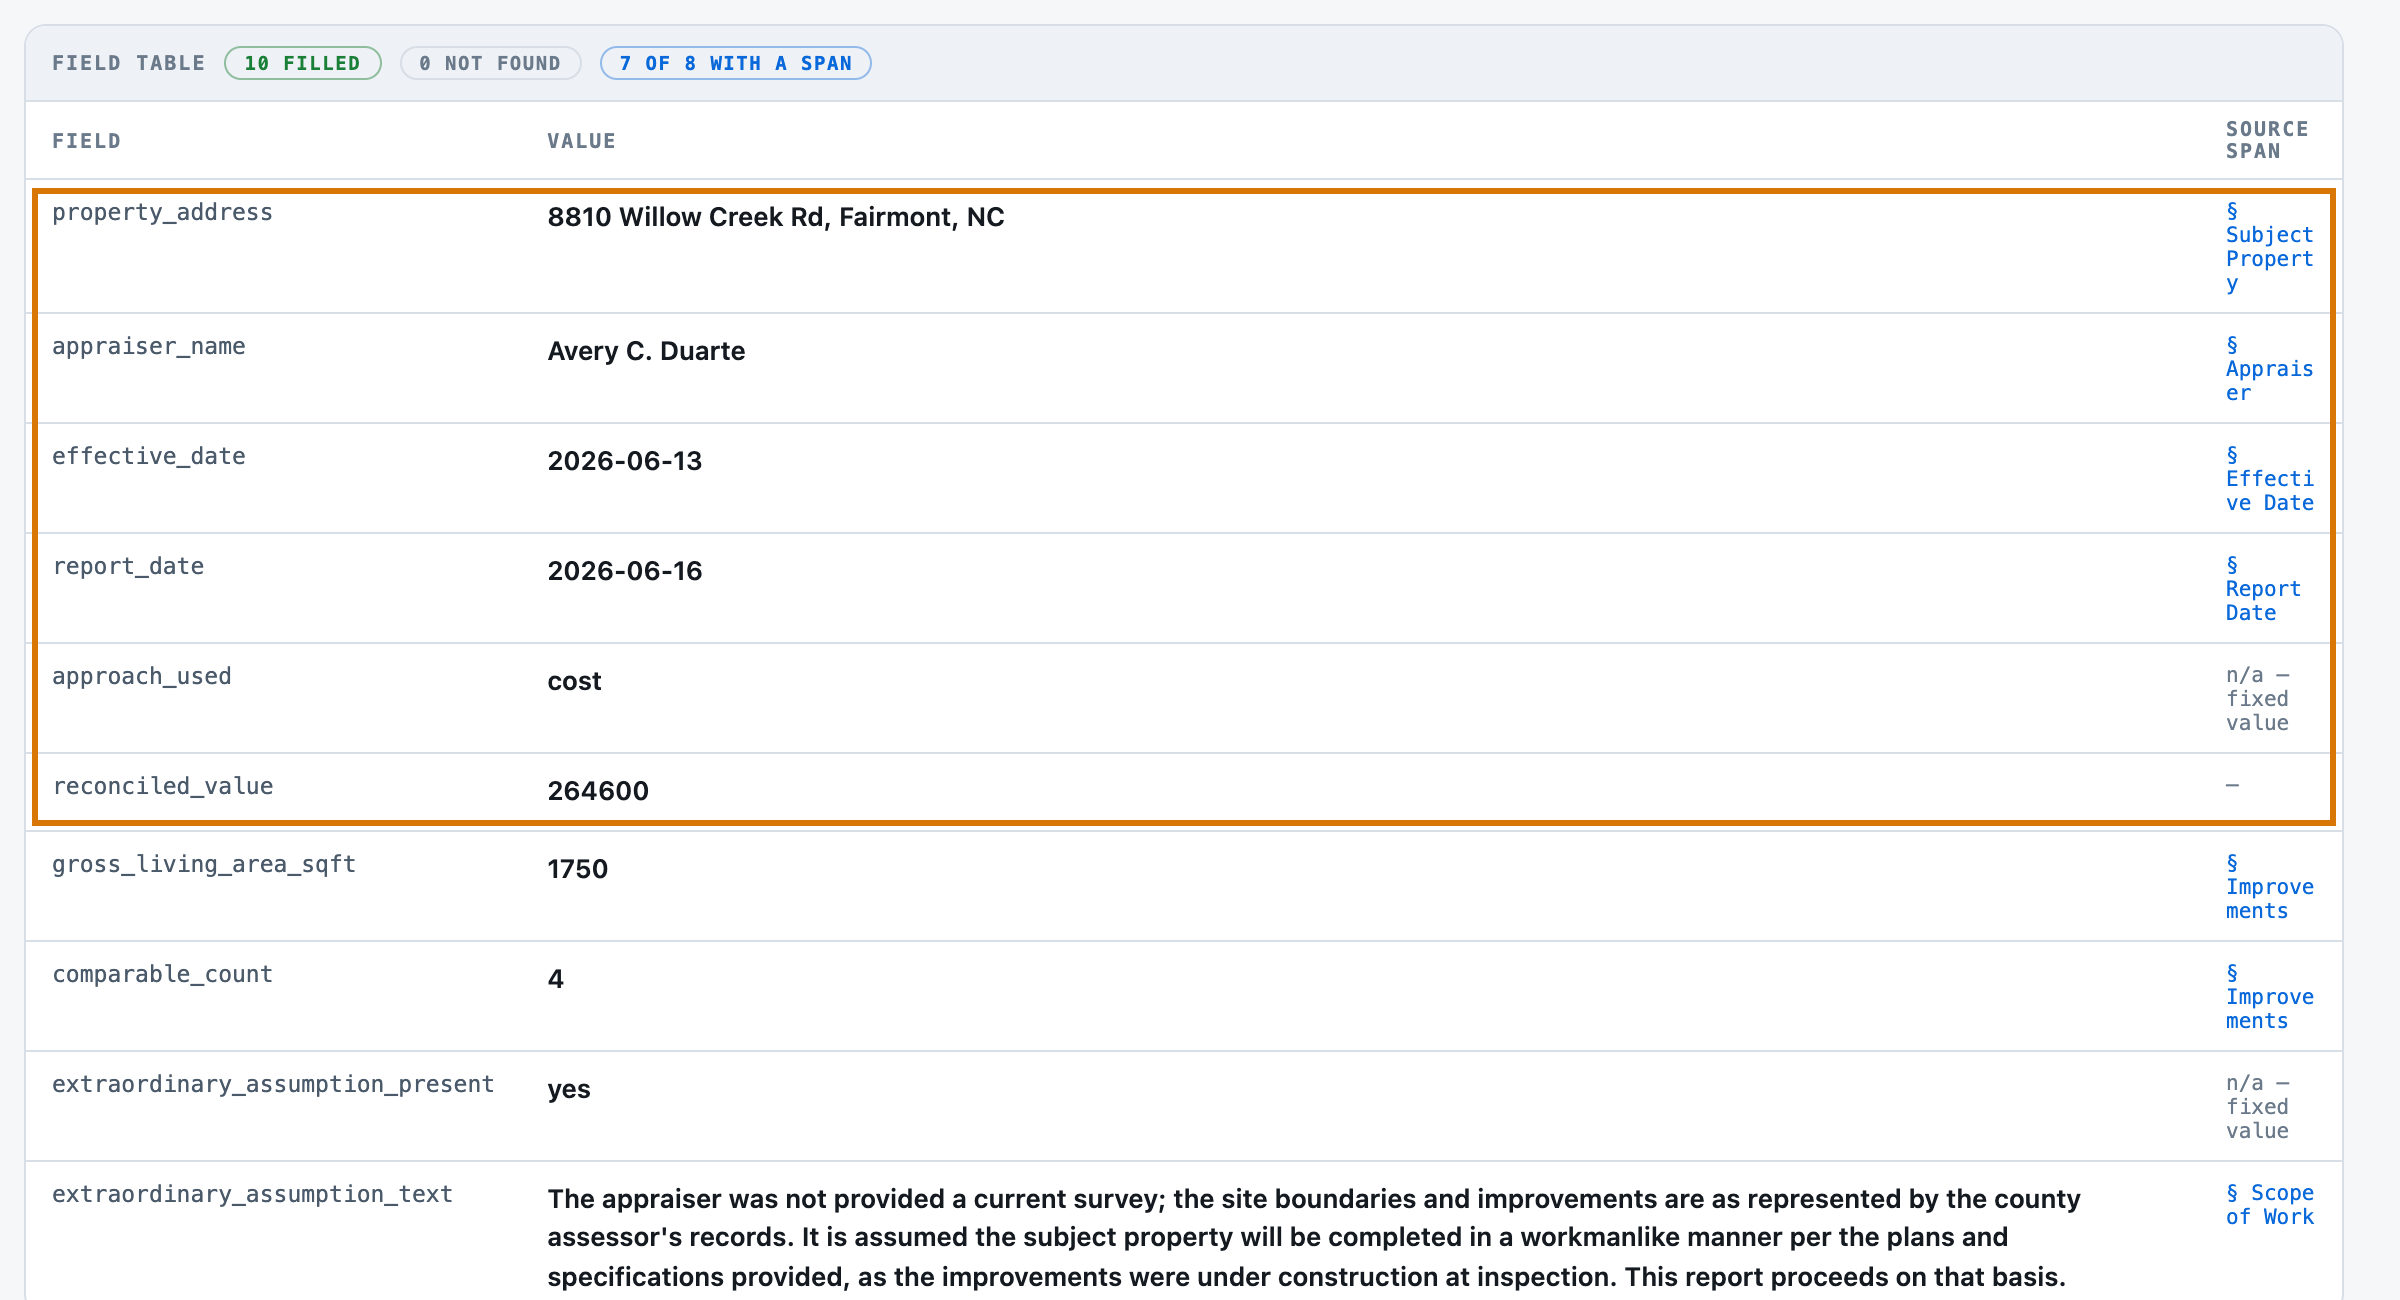The height and width of the screenshot is (1300, 2400).
Task: Open the Scope of Work span link
Action: click(x=2269, y=1205)
